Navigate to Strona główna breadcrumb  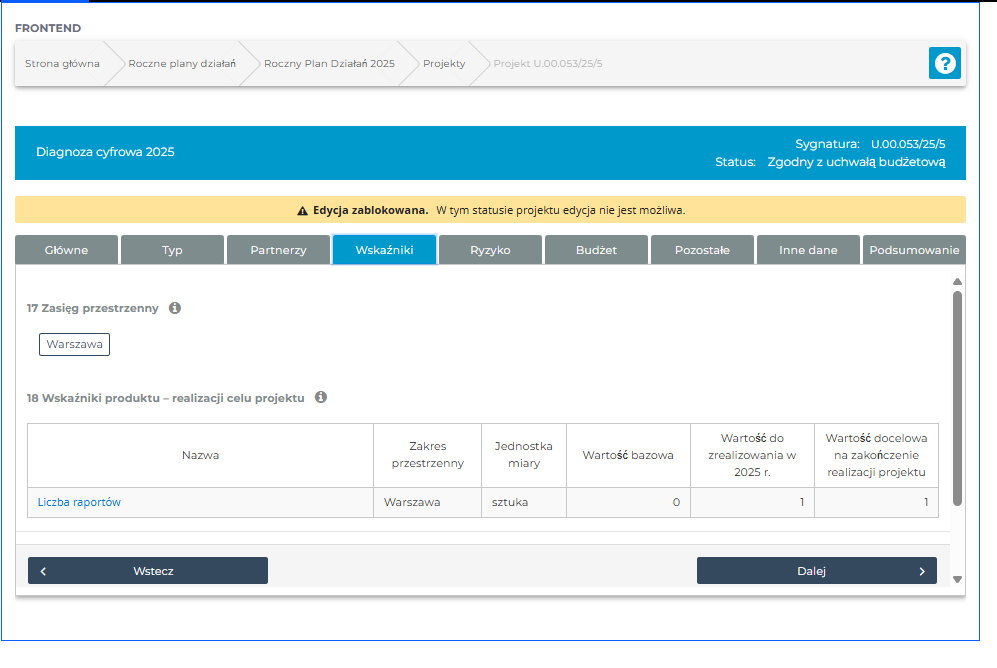(62, 63)
